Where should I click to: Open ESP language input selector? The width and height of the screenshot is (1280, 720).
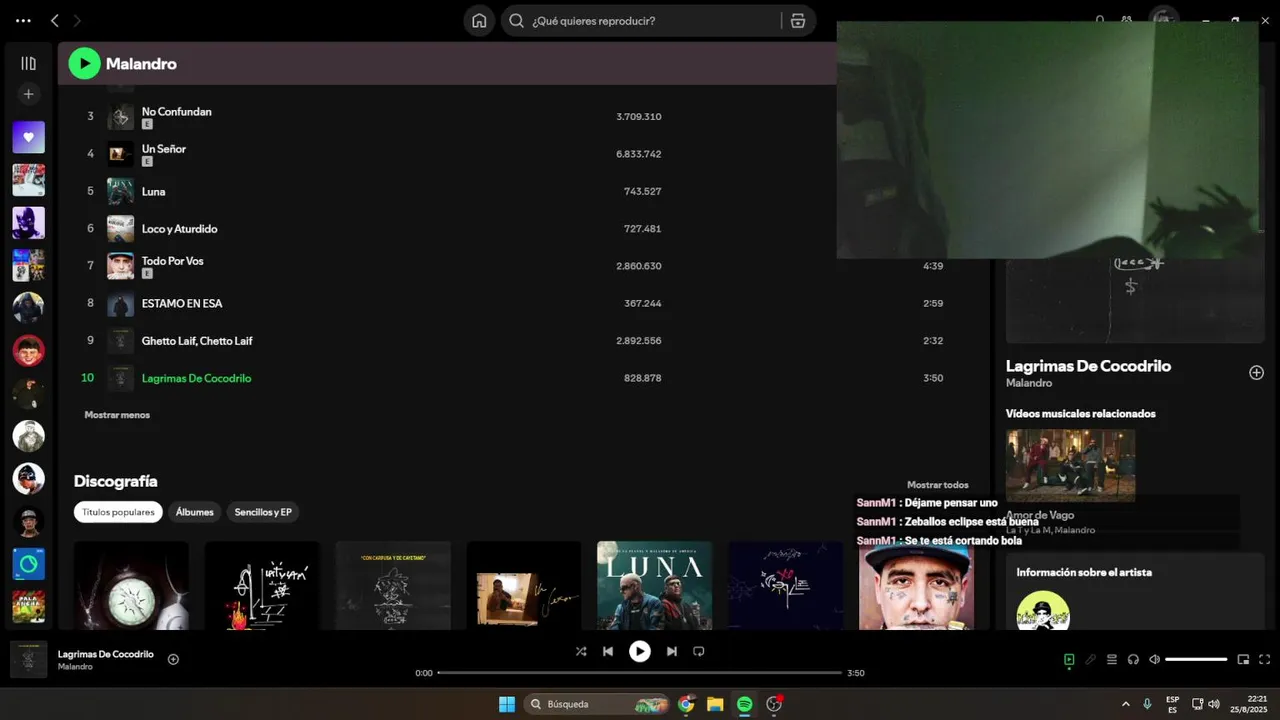click(x=1172, y=704)
